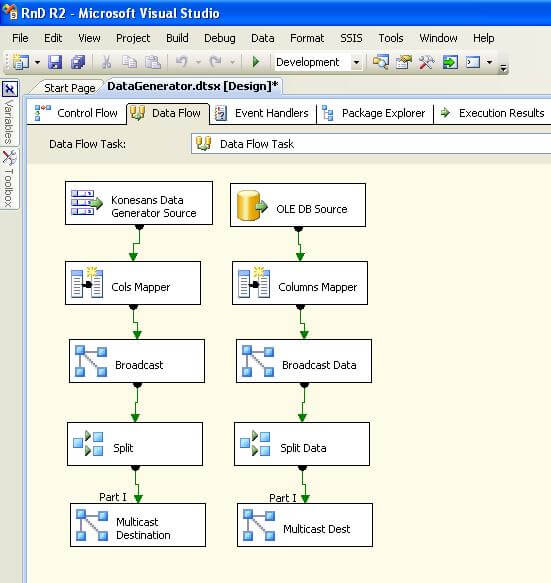551x583 pixels.
Task: Open the Help menu
Action: point(483,38)
